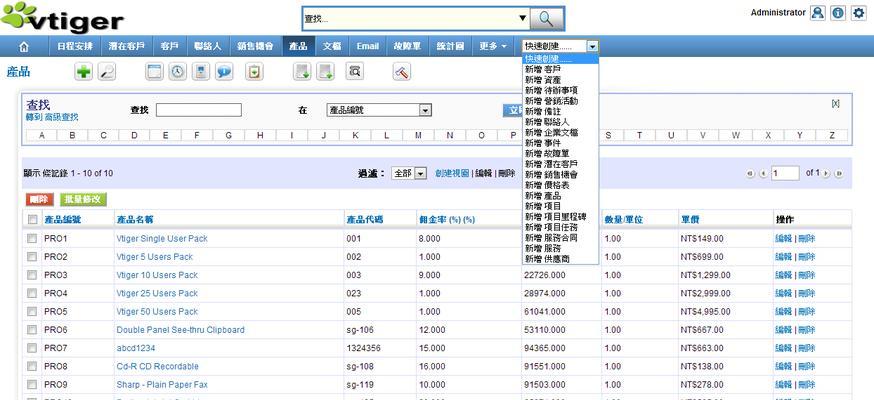874x400 pixels.
Task: Click the green plus create product icon
Action: click(x=84, y=72)
